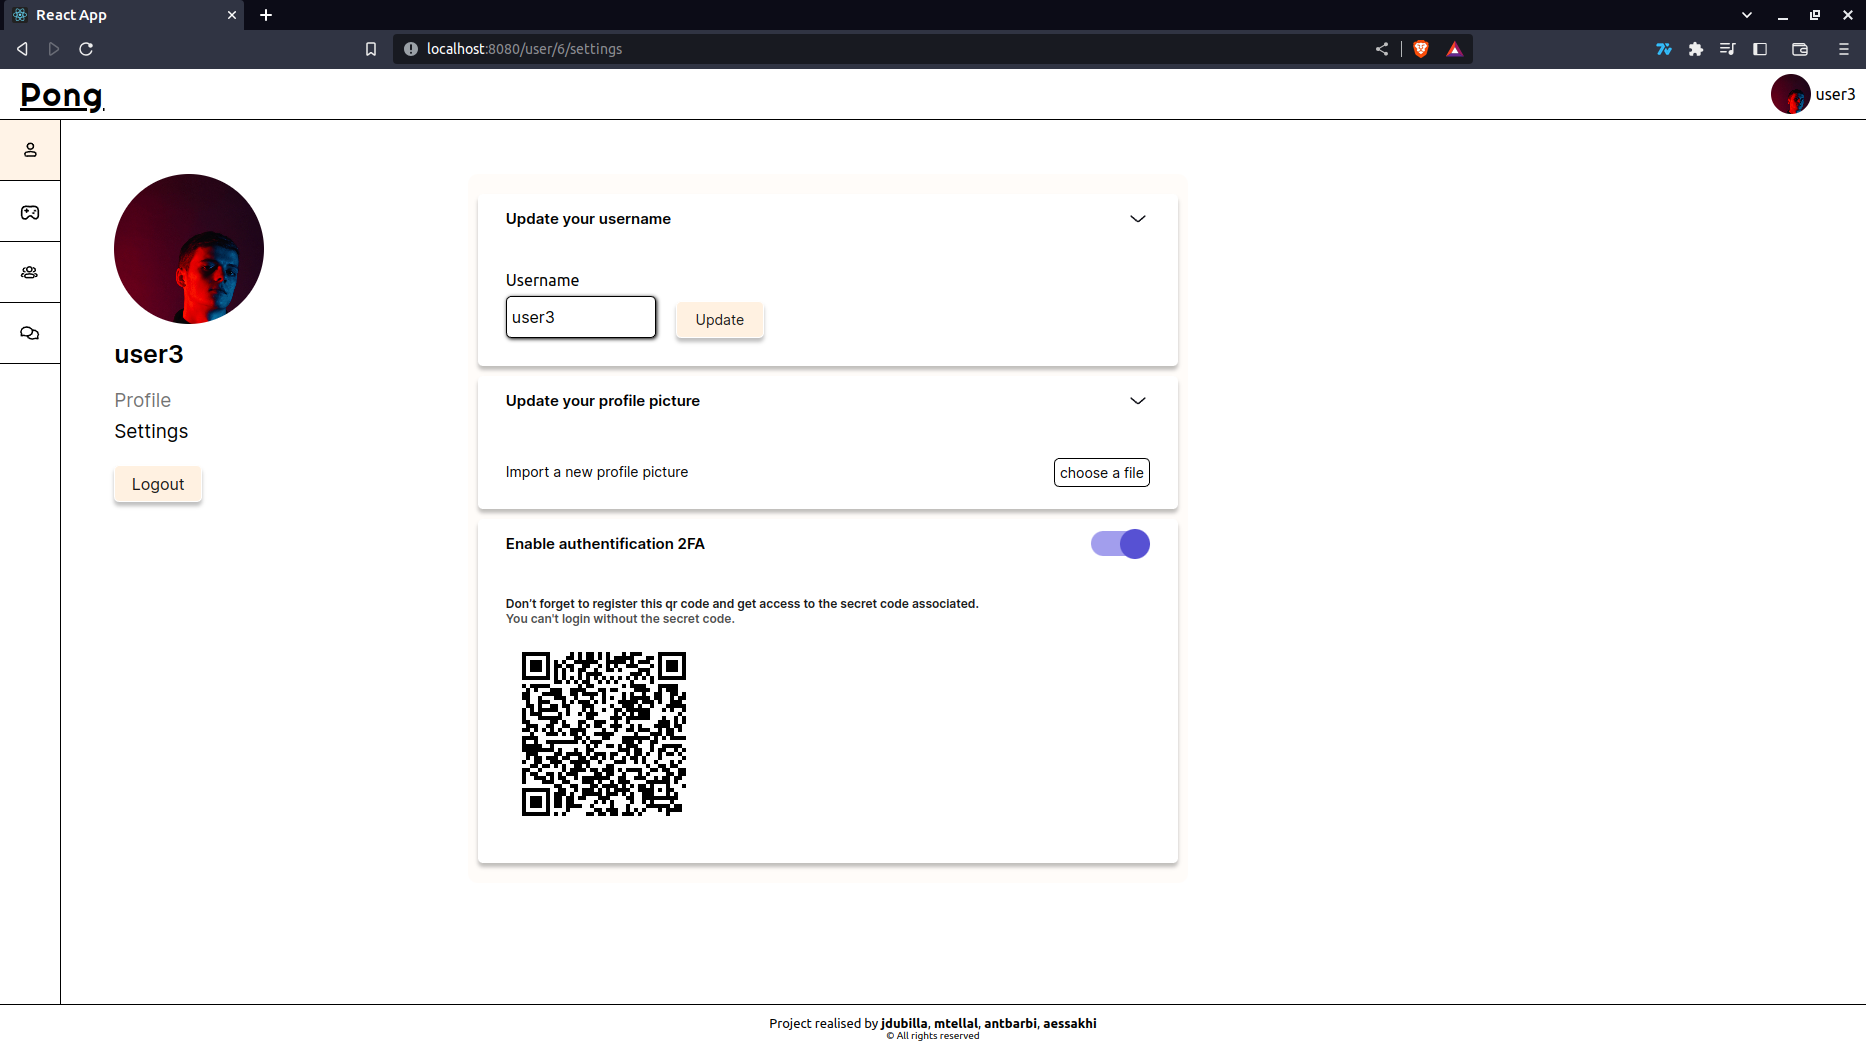Click the share icon in address bar
This screenshot has width=1866, height=1053.
tap(1381, 49)
